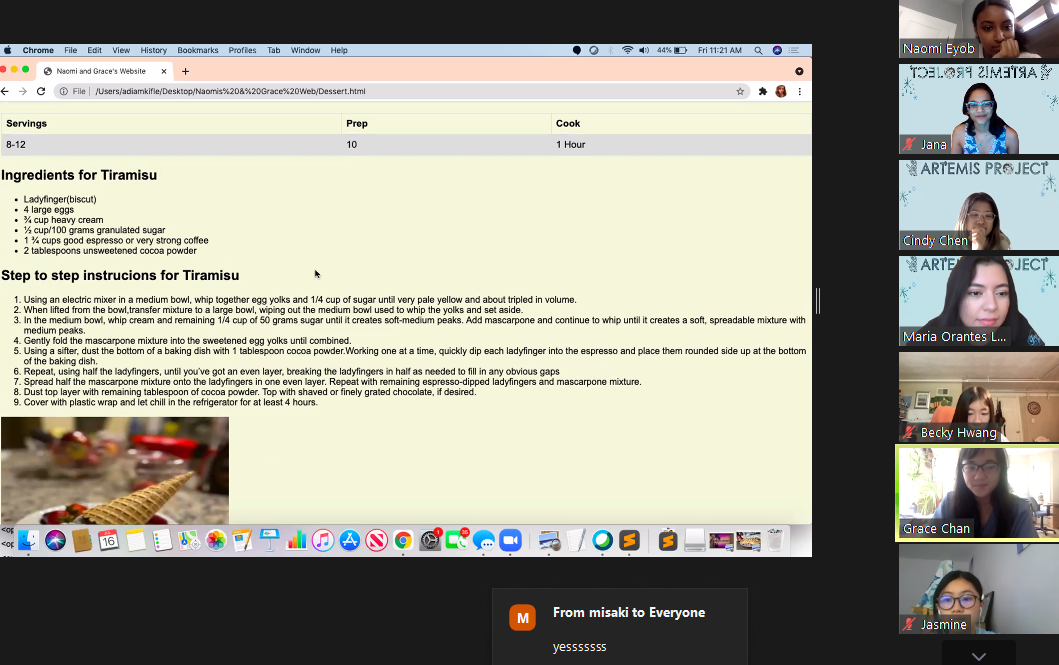This screenshot has height=665, width=1059.
Task: Open Finder from the Dock
Action: pyautogui.click(x=28, y=540)
